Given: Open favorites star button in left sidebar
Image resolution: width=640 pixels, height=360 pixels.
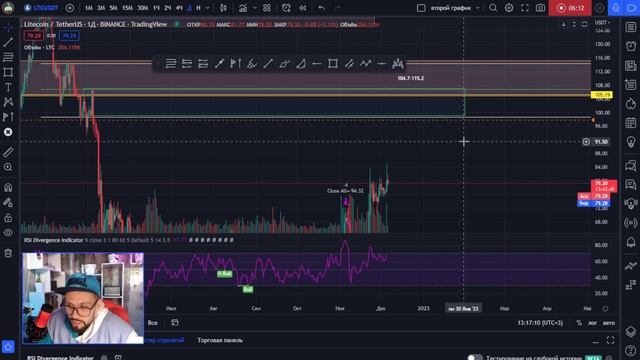Looking at the screenshot, I should point(8,347).
